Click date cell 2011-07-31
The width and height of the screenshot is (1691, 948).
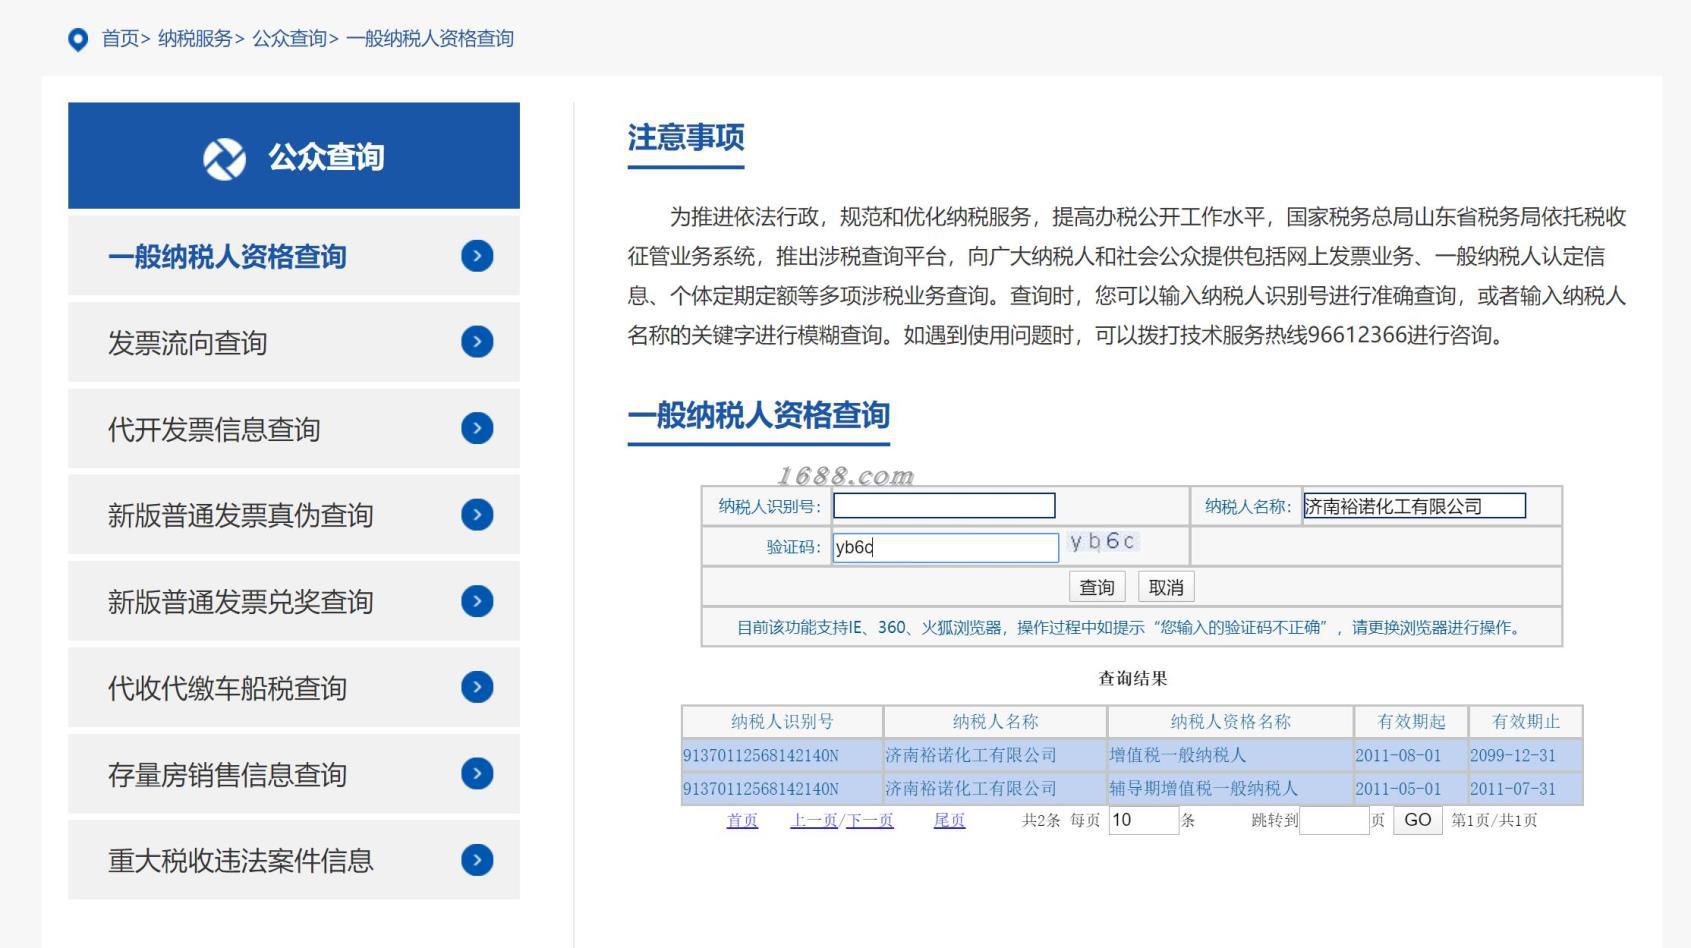coord(1525,788)
